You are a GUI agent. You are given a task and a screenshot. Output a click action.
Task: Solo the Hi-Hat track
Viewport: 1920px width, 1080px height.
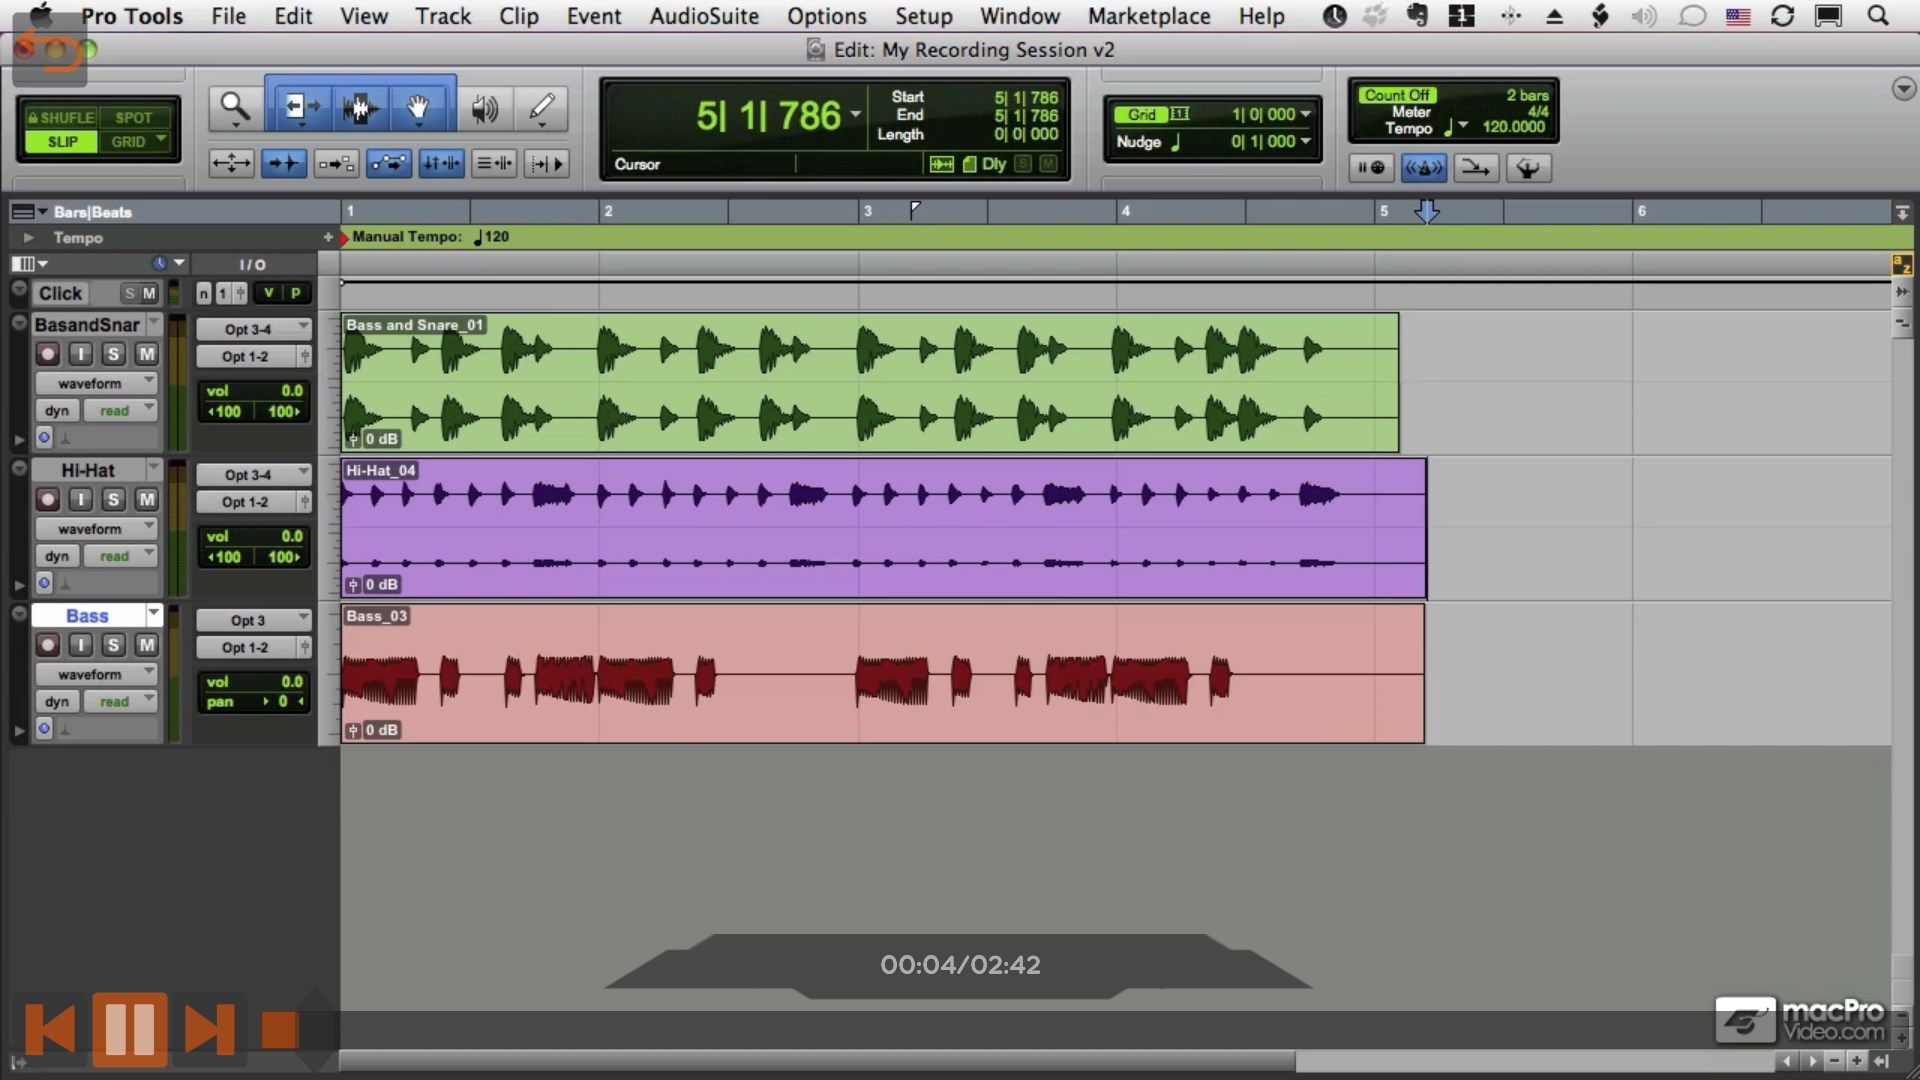pyautogui.click(x=113, y=499)
